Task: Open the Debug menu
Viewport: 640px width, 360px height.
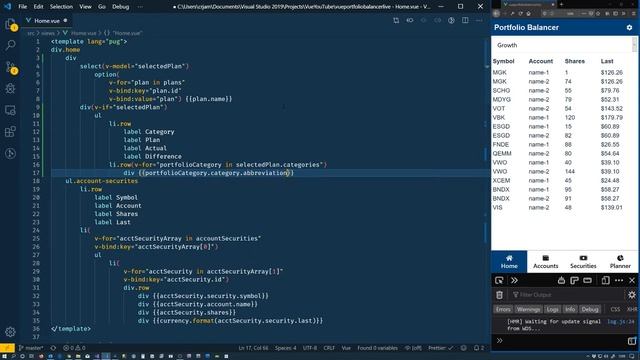Action: click(x=120, y=7)
